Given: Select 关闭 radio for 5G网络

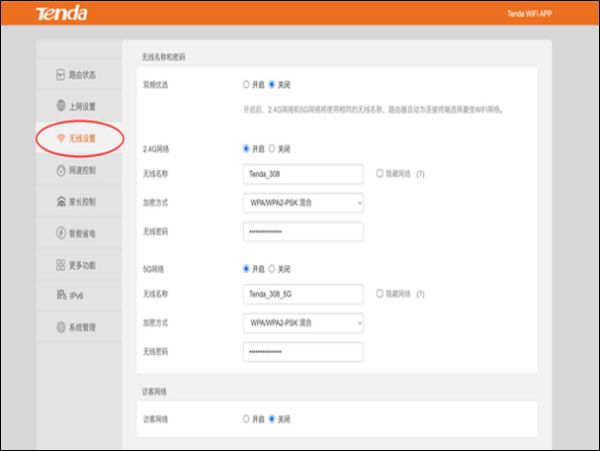Looking at the screenshot, I should point(272,269).
